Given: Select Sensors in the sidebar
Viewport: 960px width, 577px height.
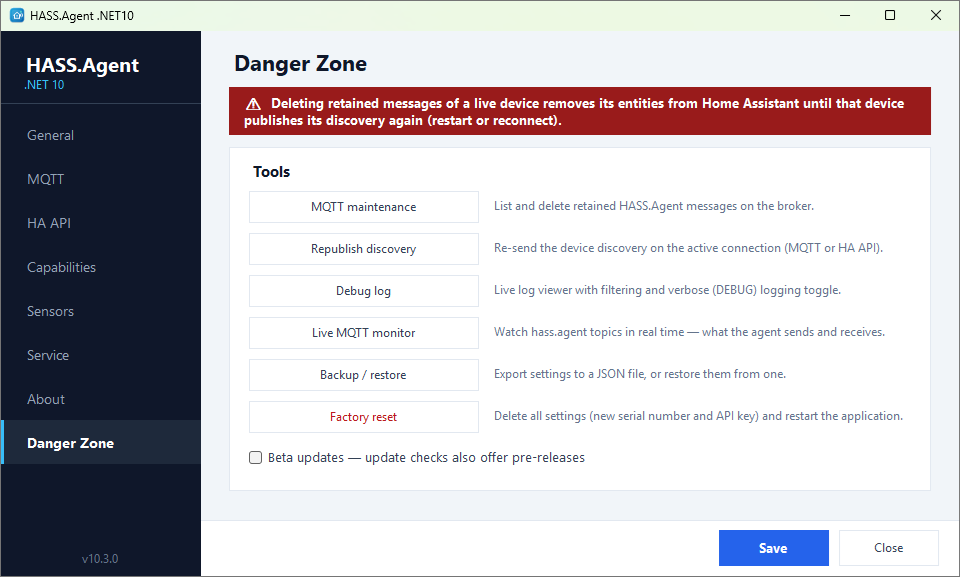Looking at the screenshot, I should click(100, 312).
